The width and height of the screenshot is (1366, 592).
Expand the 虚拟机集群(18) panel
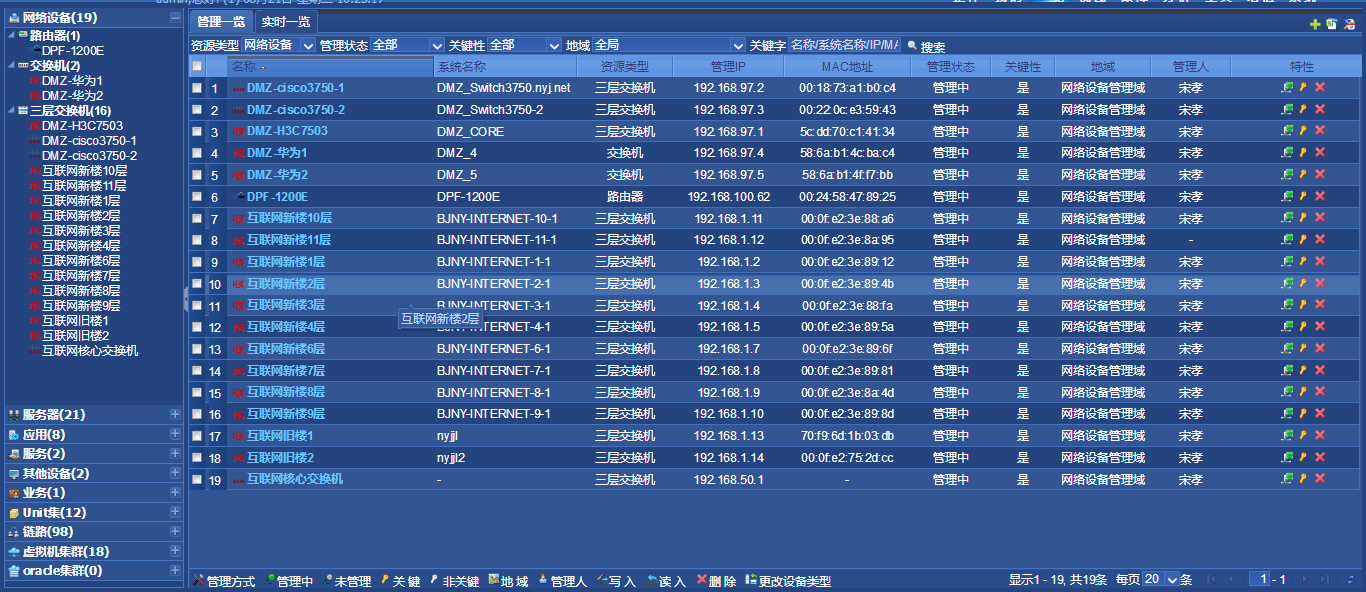pyautogui.click(x=175, y=551)
